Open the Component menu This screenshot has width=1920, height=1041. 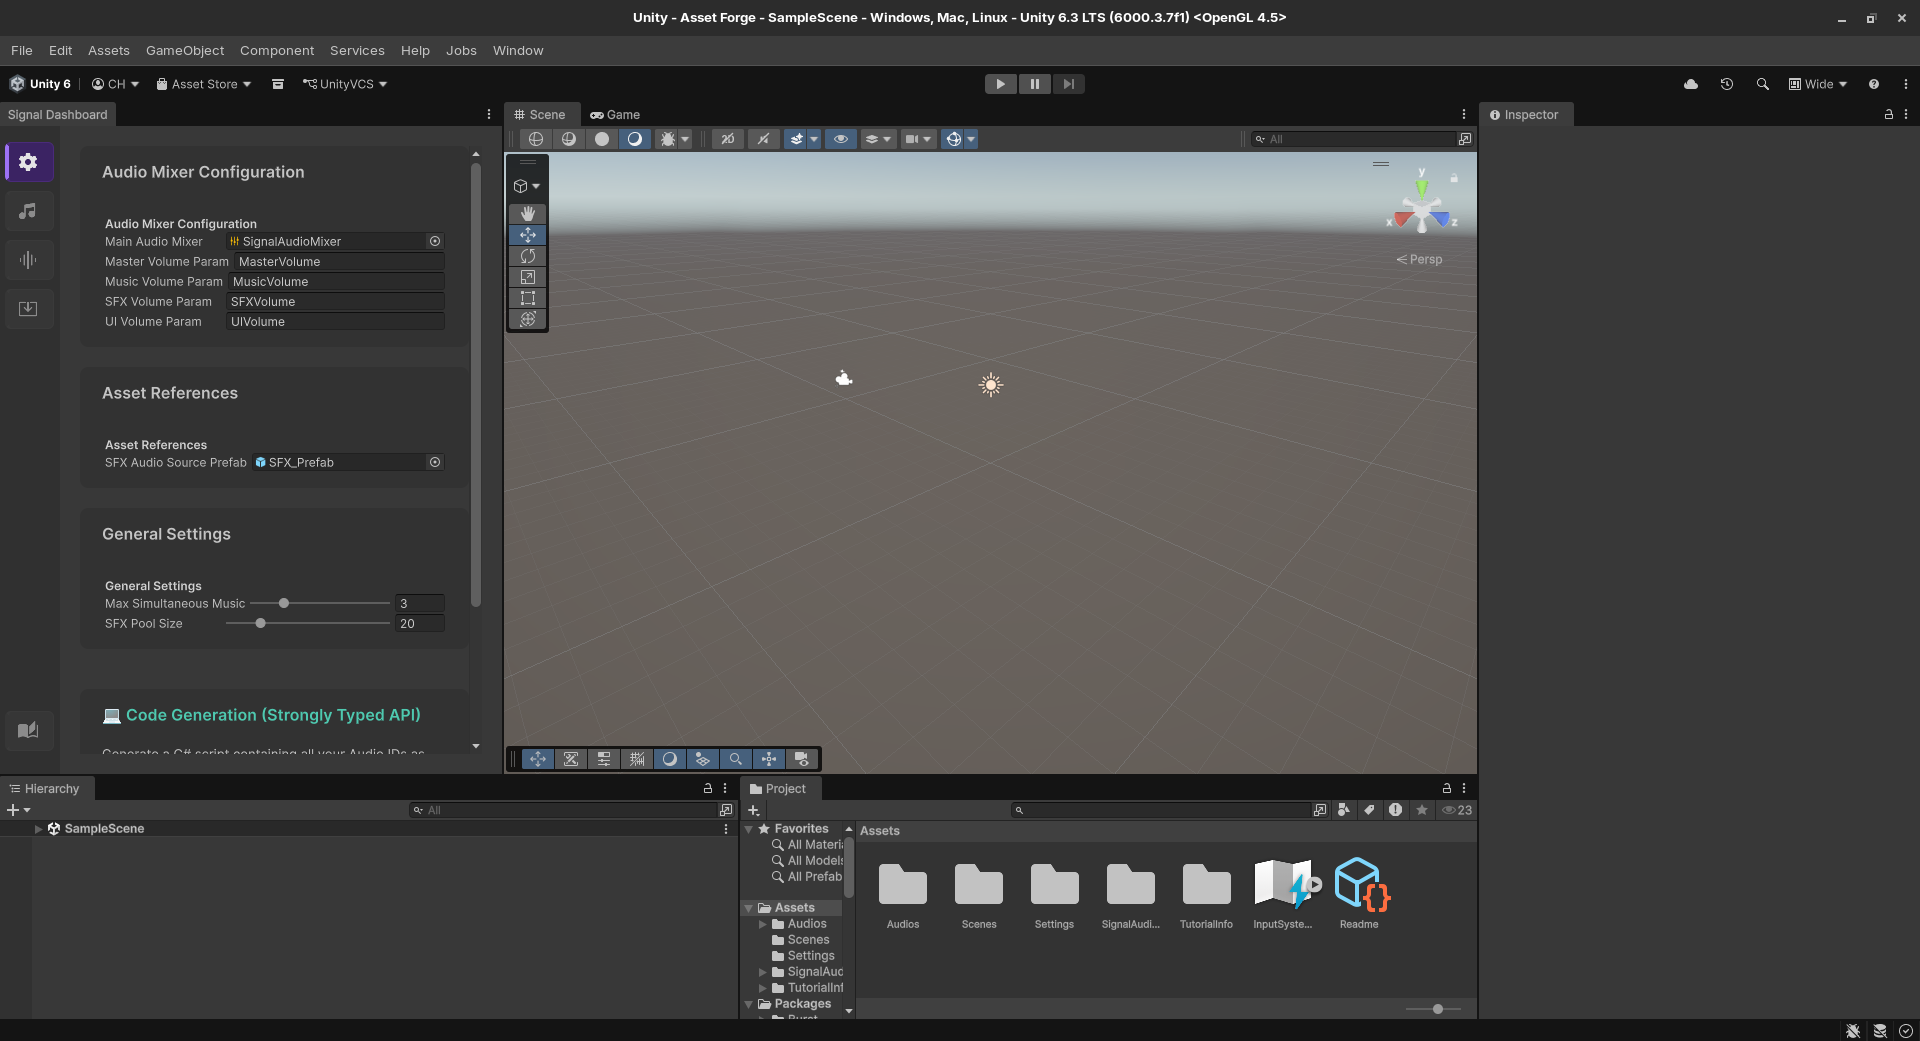277,50
